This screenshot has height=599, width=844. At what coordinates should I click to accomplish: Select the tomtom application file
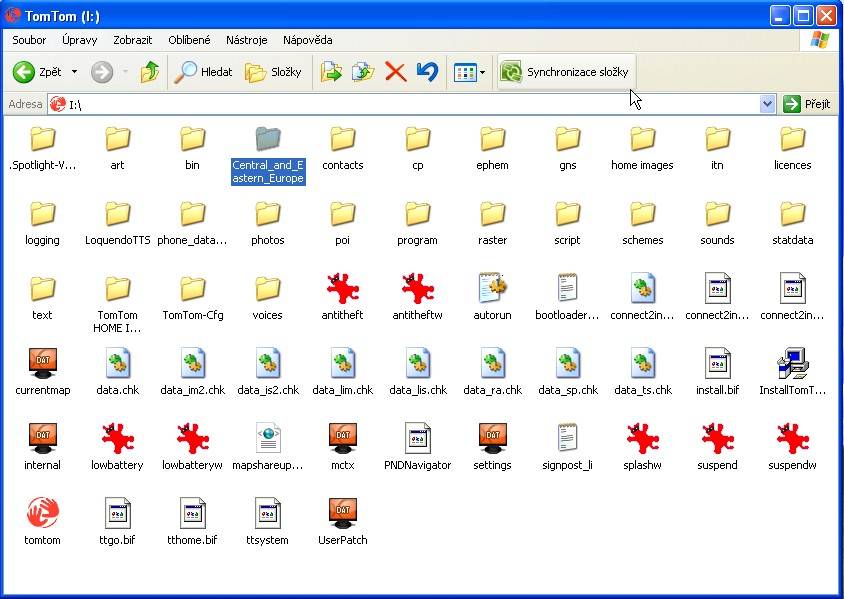(43, 522)
